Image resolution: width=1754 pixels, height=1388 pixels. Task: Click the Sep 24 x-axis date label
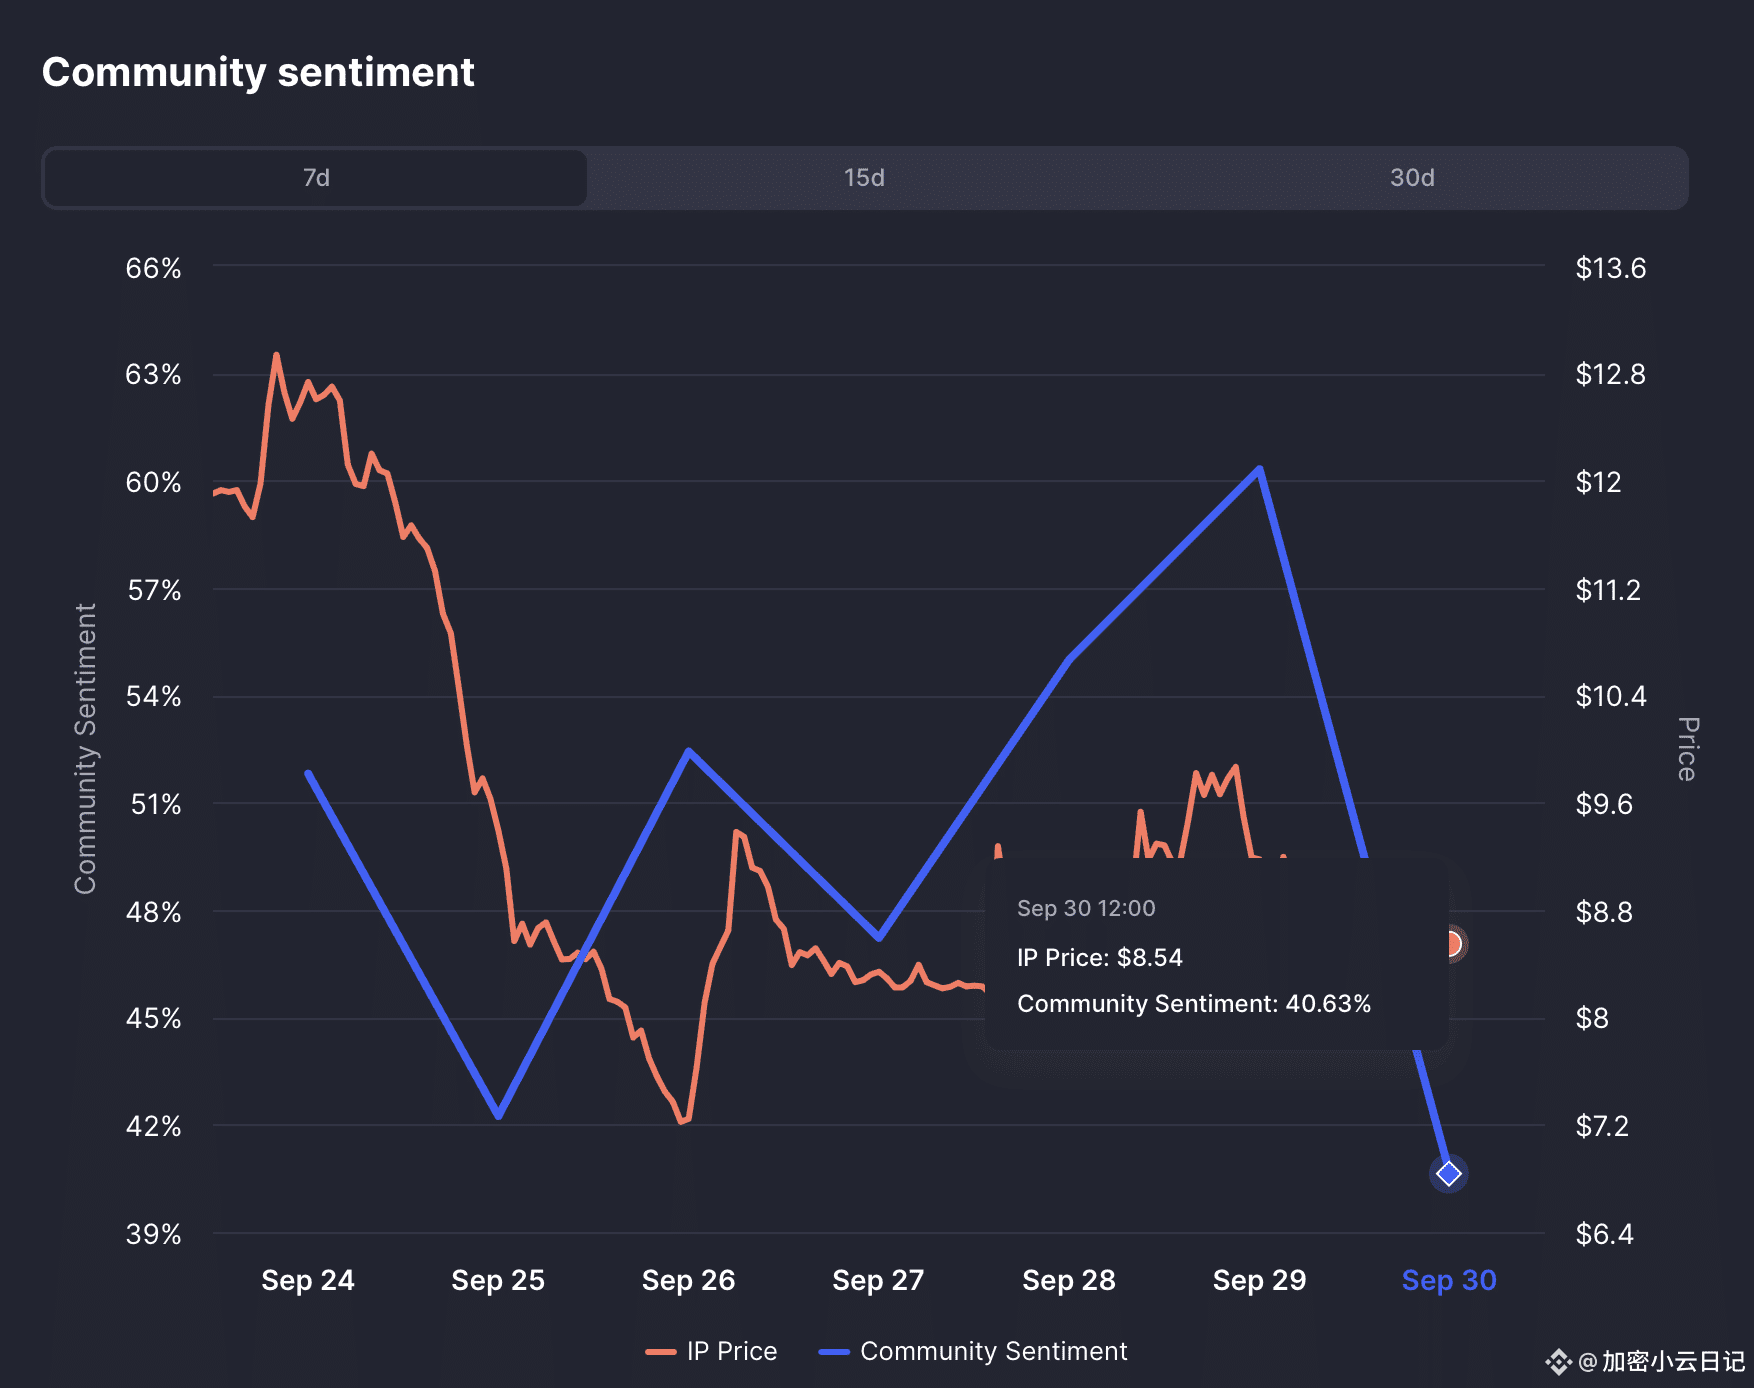tap(308, 1280)
